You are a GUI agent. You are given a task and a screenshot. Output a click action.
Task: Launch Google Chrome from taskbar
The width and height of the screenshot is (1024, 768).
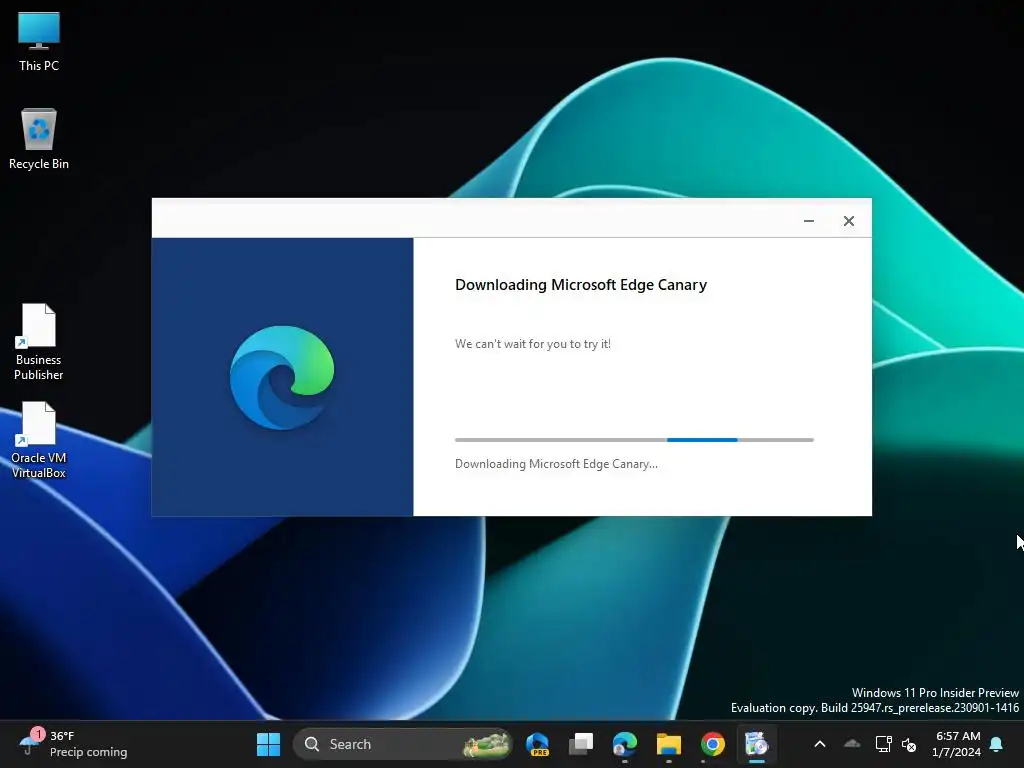point(712,744)
